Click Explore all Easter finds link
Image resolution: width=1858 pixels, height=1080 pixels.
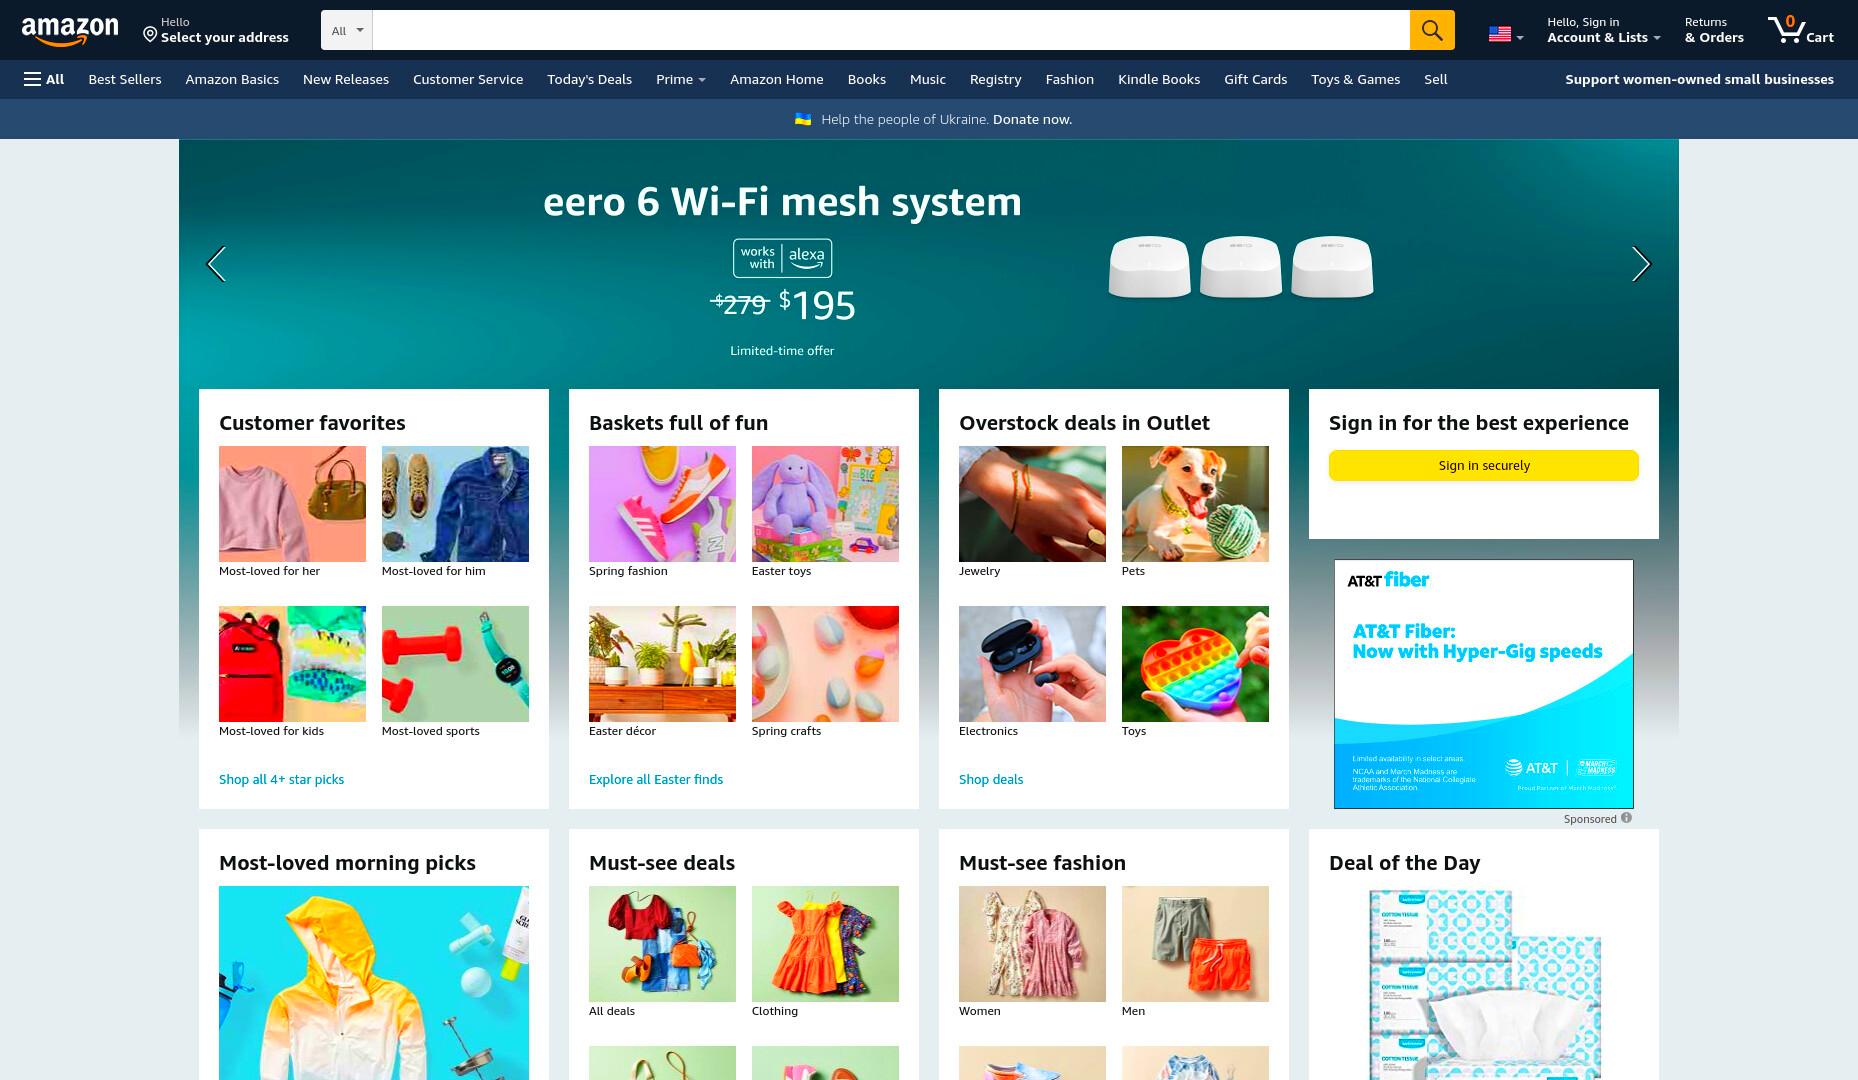pos(656,779)
